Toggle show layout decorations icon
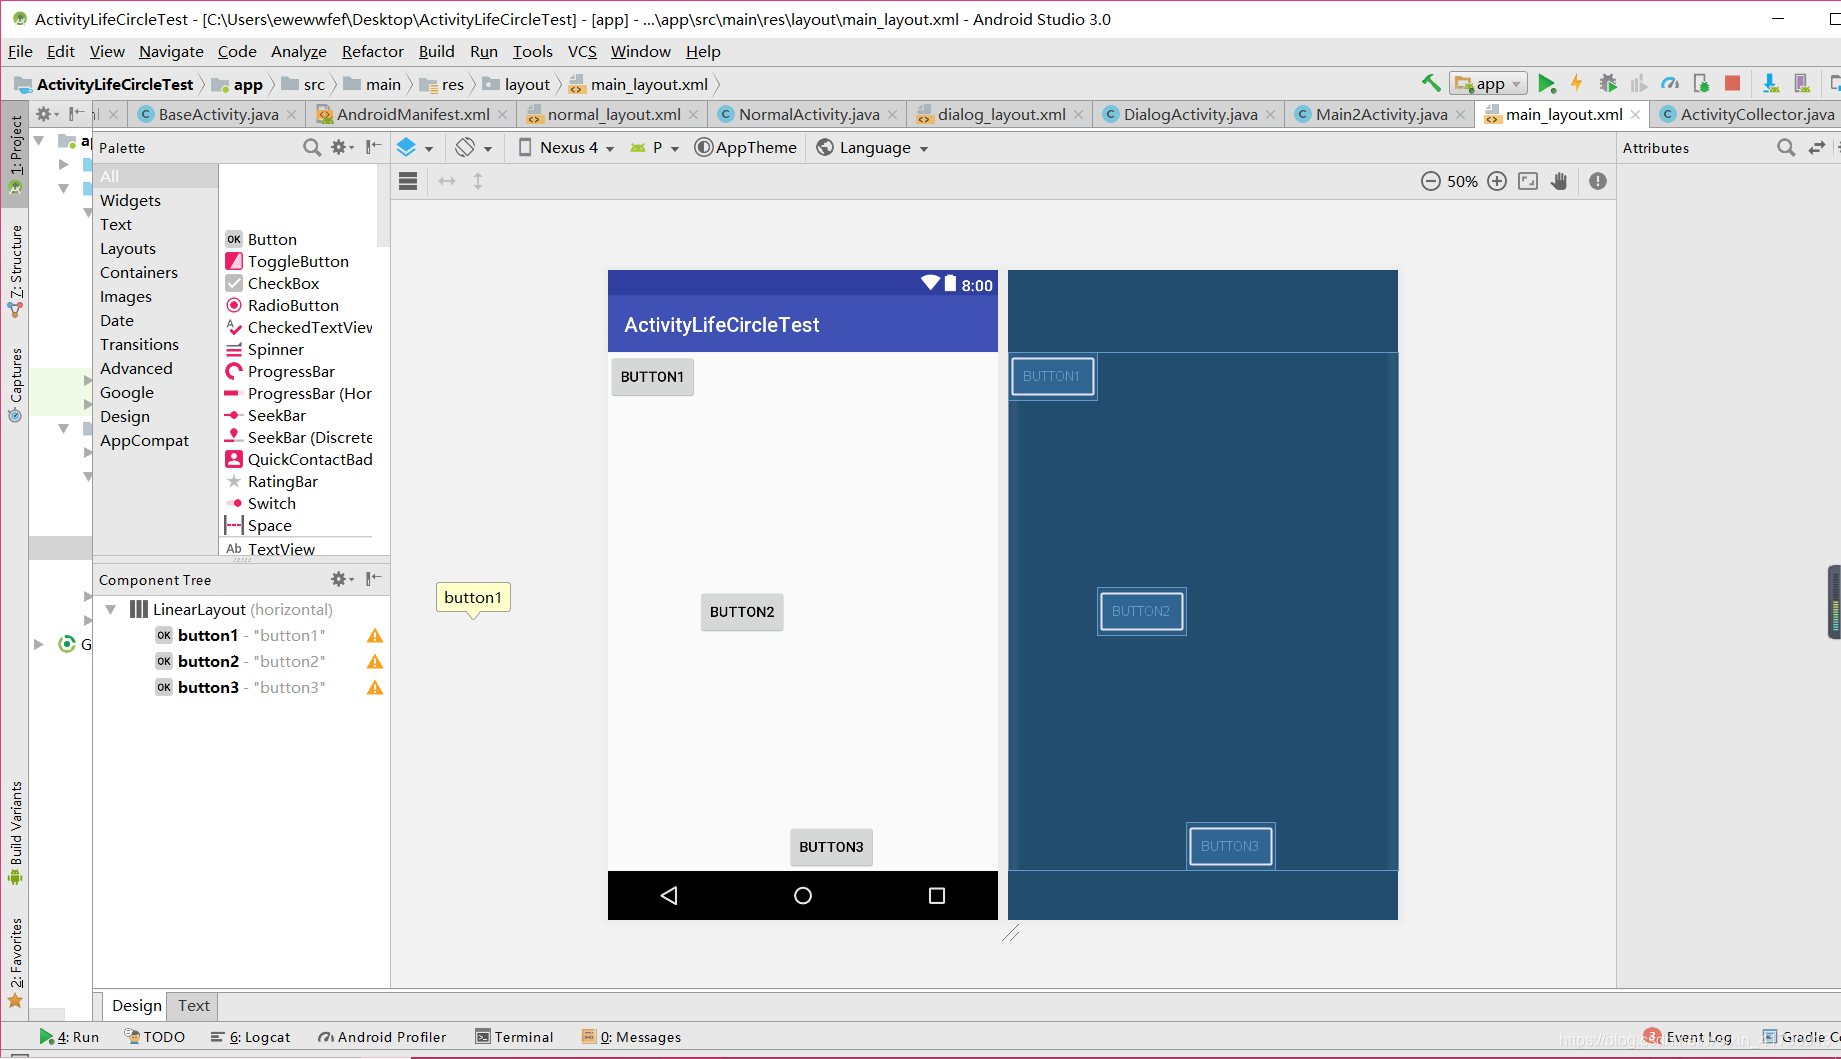Screen dimensions: 1841x1059 point(408,181)
